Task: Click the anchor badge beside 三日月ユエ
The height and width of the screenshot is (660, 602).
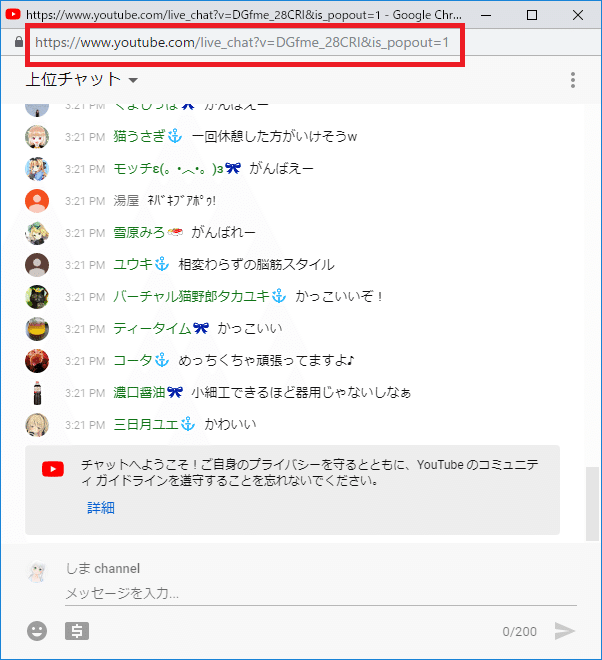Action: pyautogui.click(x=188, y=424)
